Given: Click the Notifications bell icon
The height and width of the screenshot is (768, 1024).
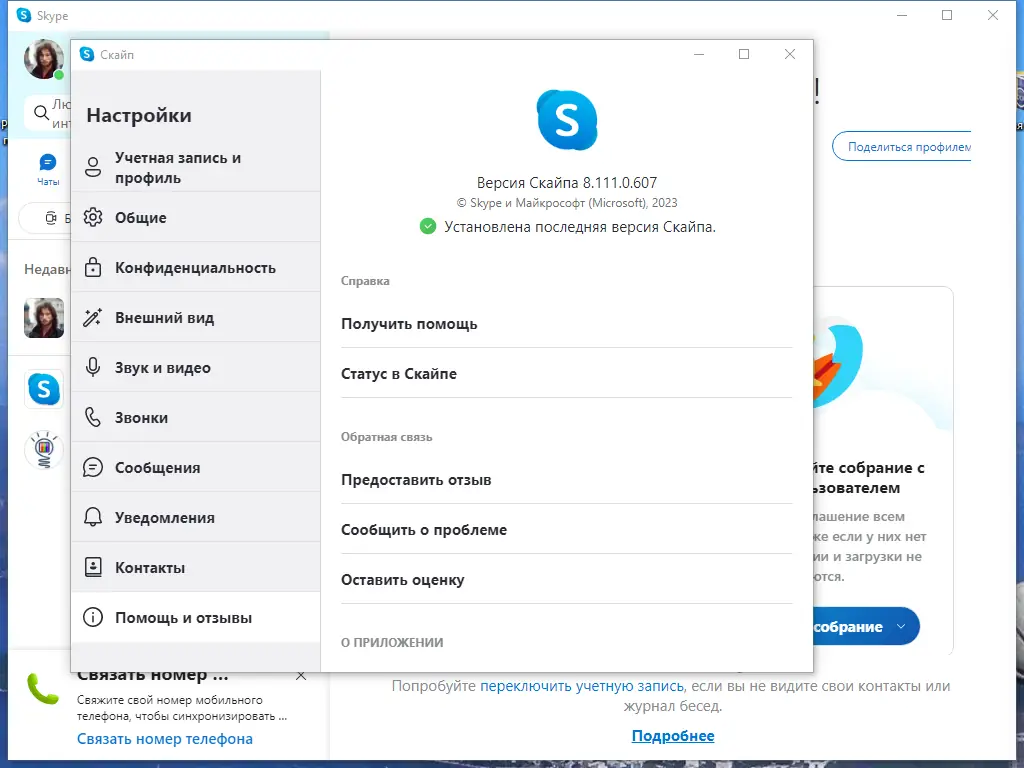Looking at the screenshot, I should (93, 517).
